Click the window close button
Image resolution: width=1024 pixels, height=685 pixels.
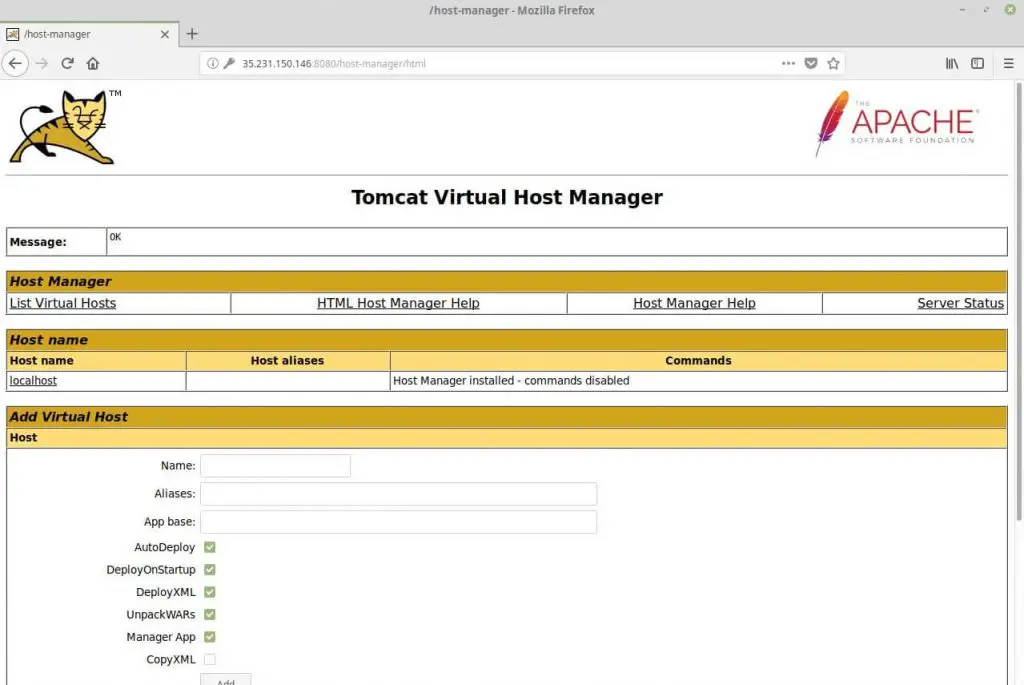1010,10
